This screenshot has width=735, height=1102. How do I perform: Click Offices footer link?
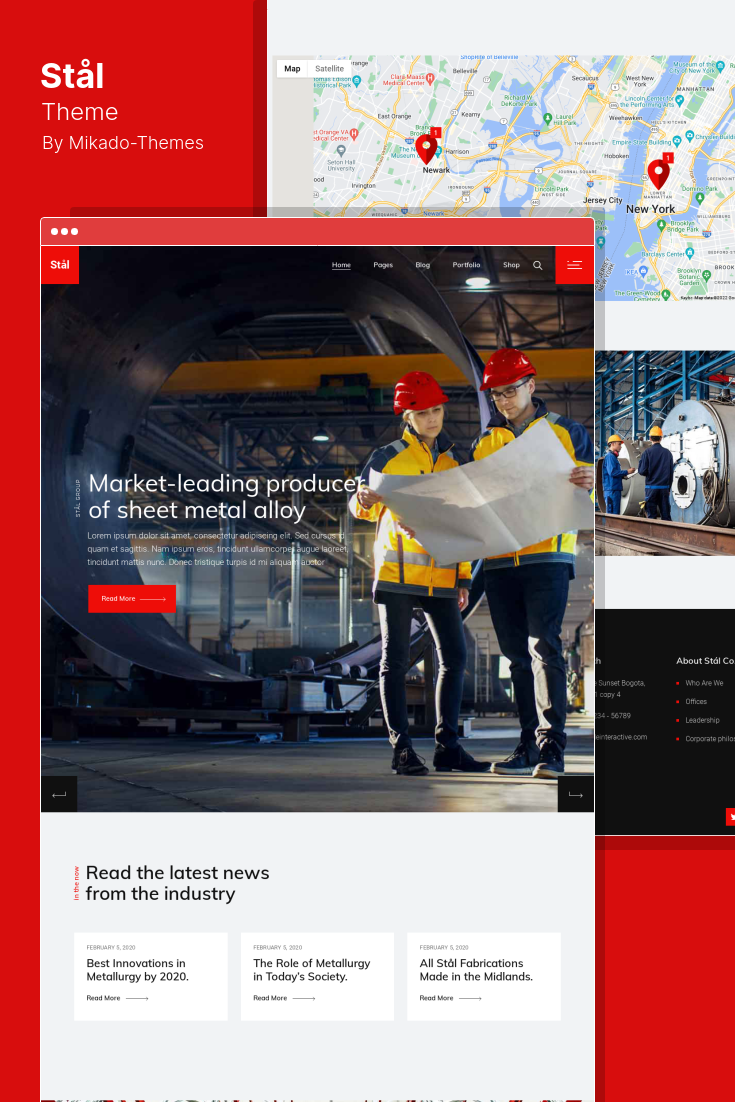click(696, 701)
